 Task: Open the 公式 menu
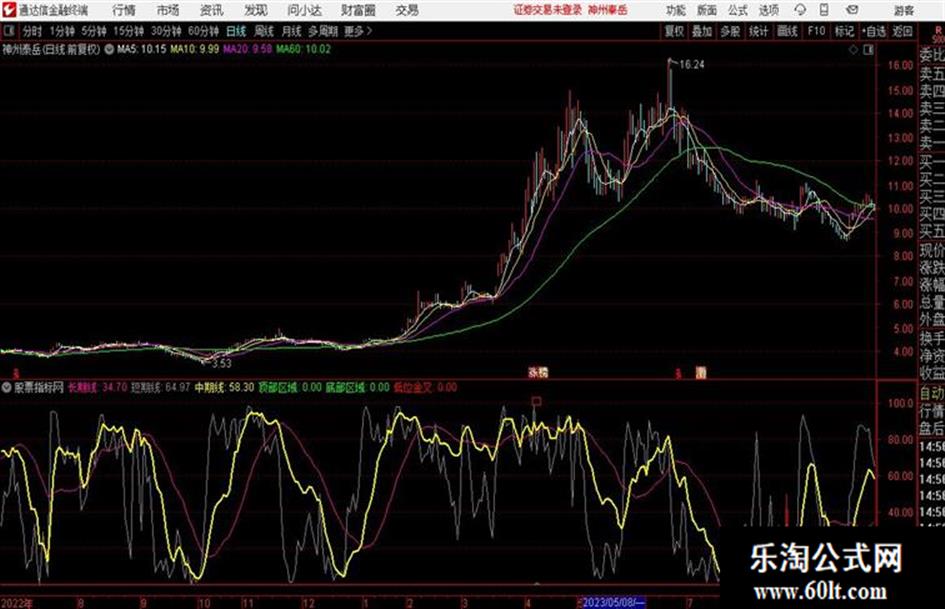[x=738, y=10]
